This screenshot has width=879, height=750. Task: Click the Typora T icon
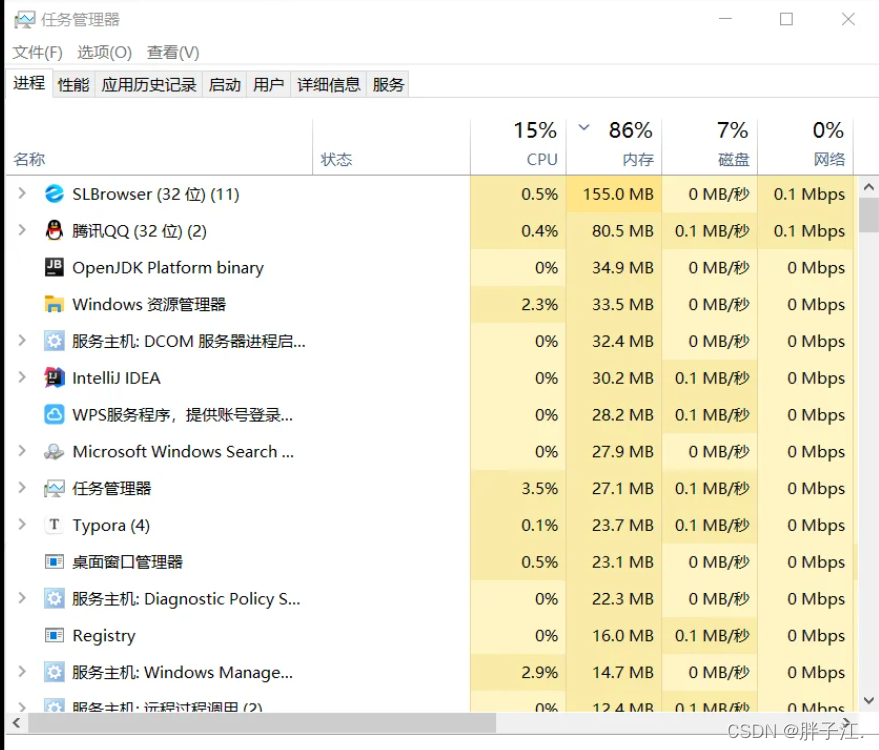pyautogui.click(x=54, y=525)
